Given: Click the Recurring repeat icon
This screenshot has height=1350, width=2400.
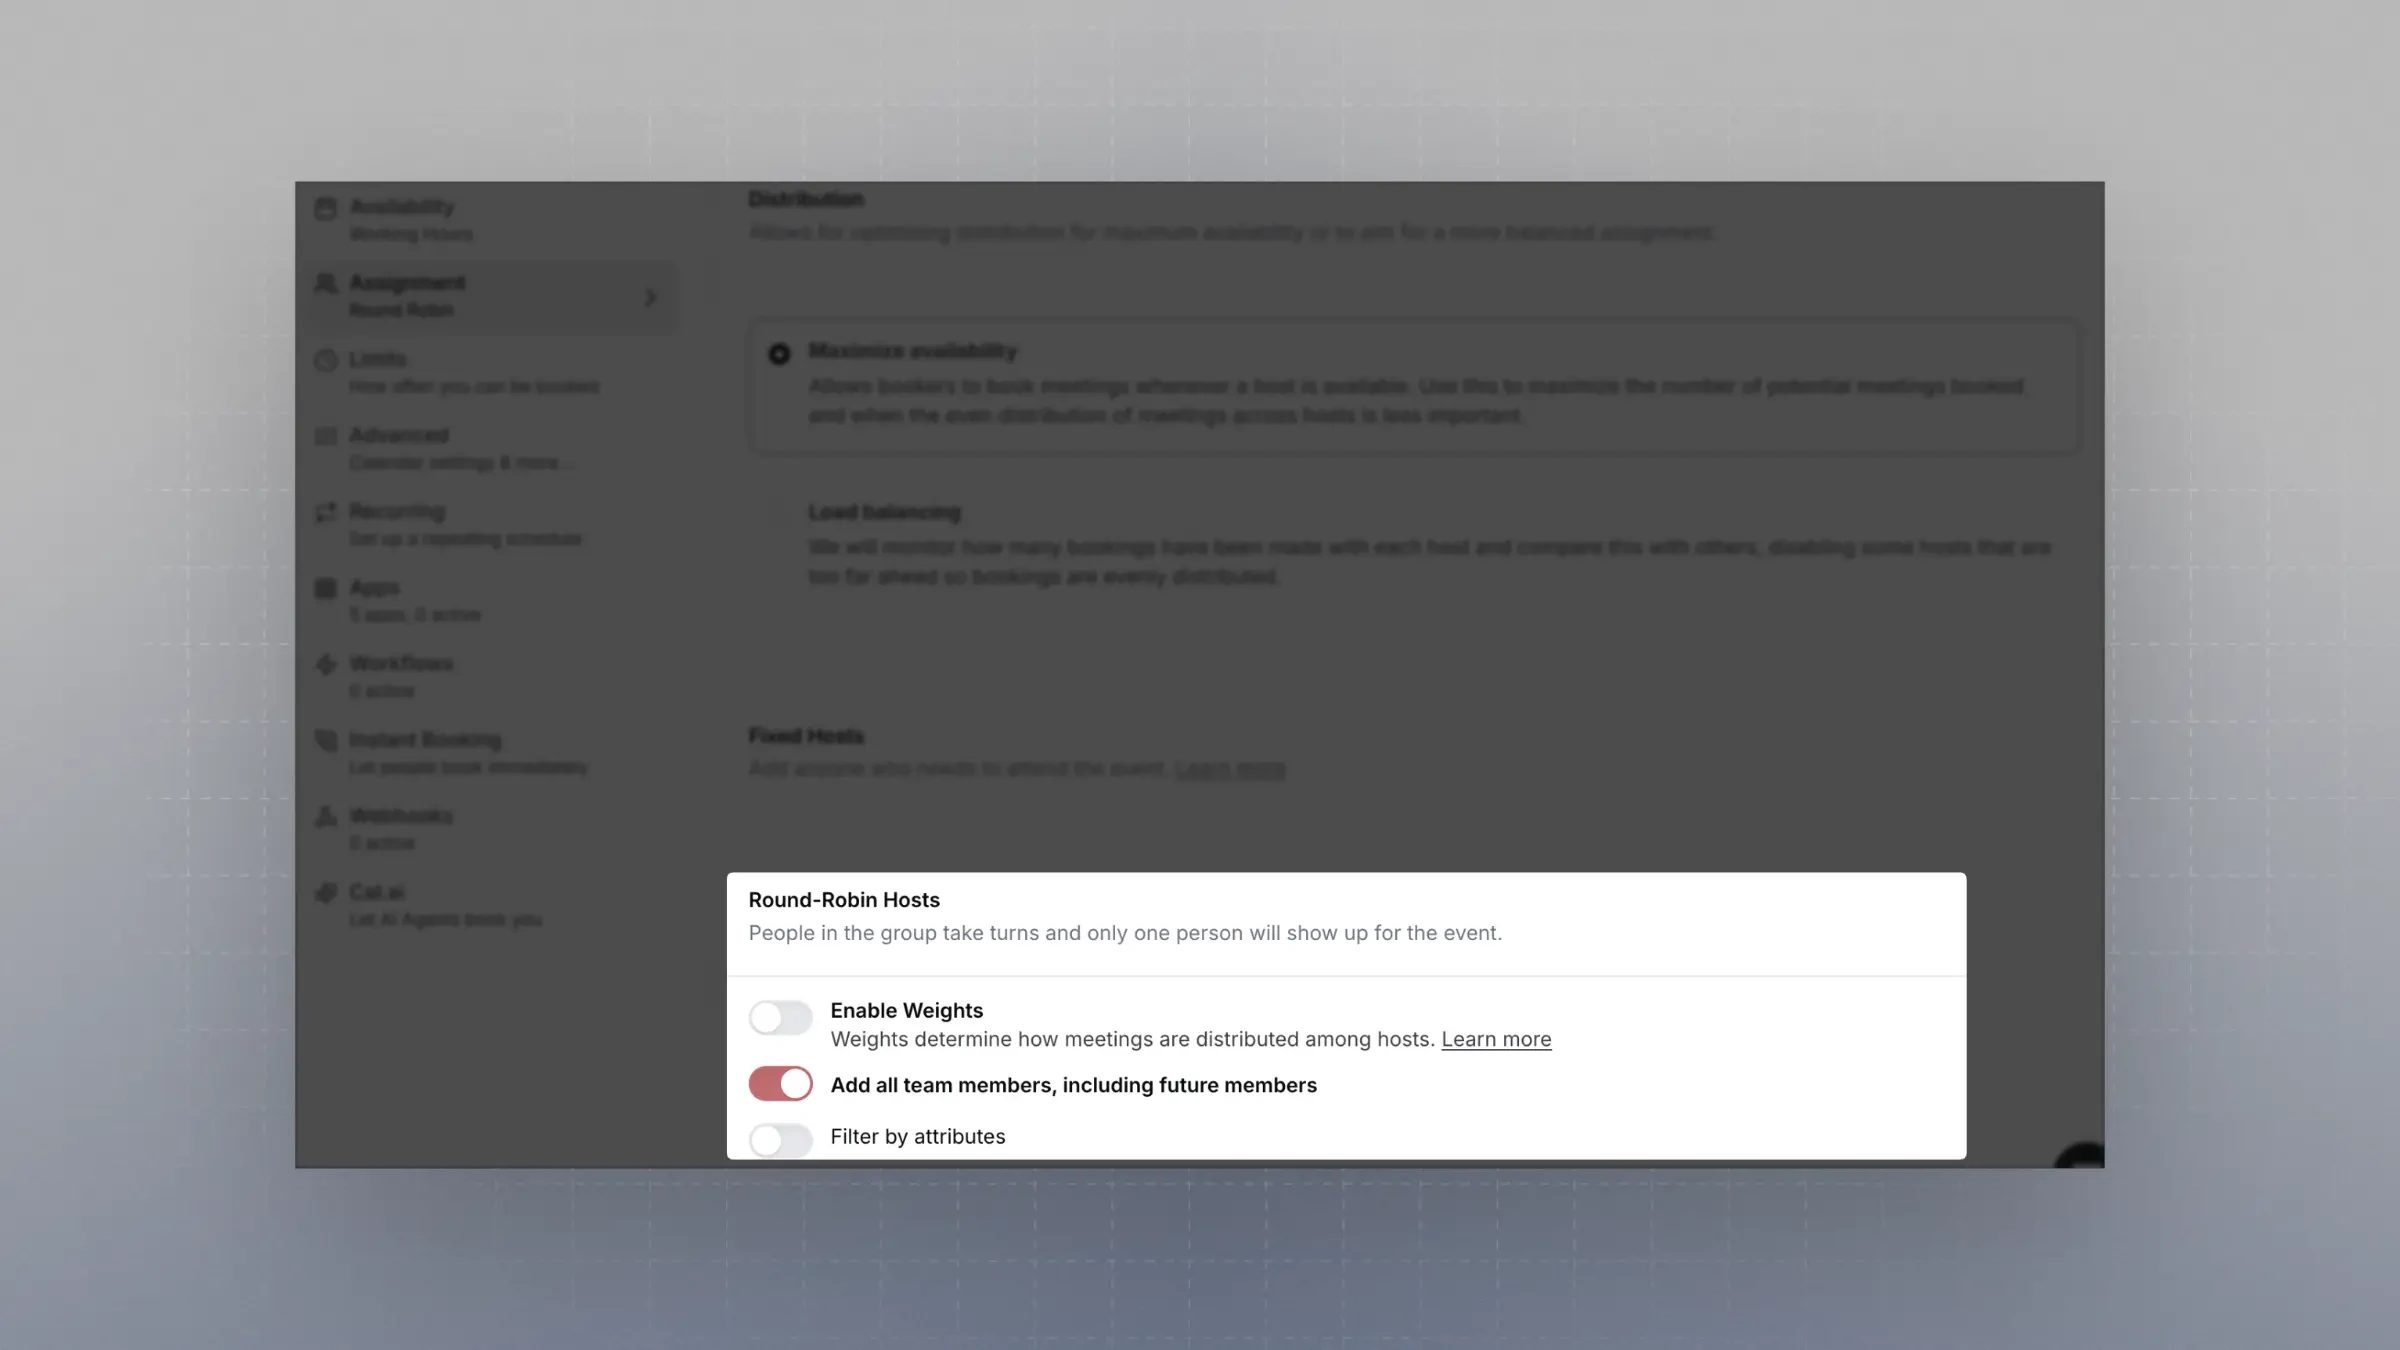Looking at the screenshot, I should pyautogui.click(x=325, y=512).
